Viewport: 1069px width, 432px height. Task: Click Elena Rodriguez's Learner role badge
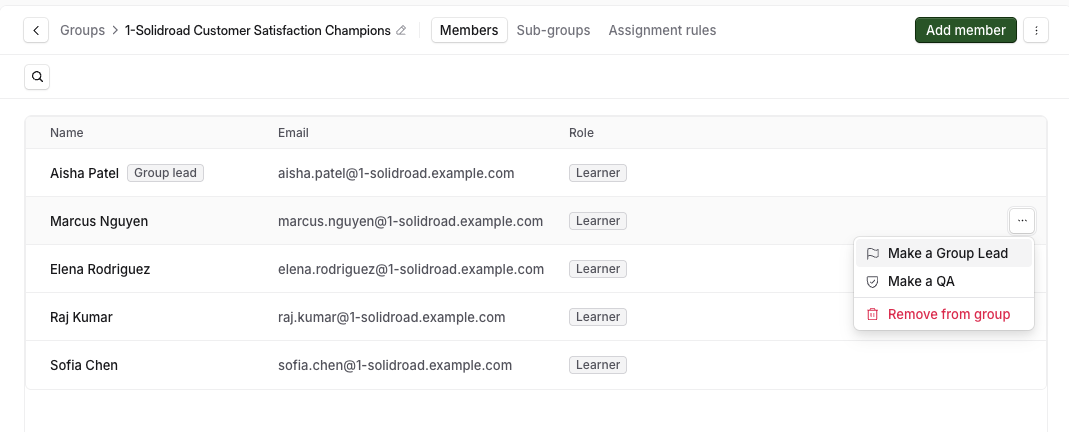point(598,269)
